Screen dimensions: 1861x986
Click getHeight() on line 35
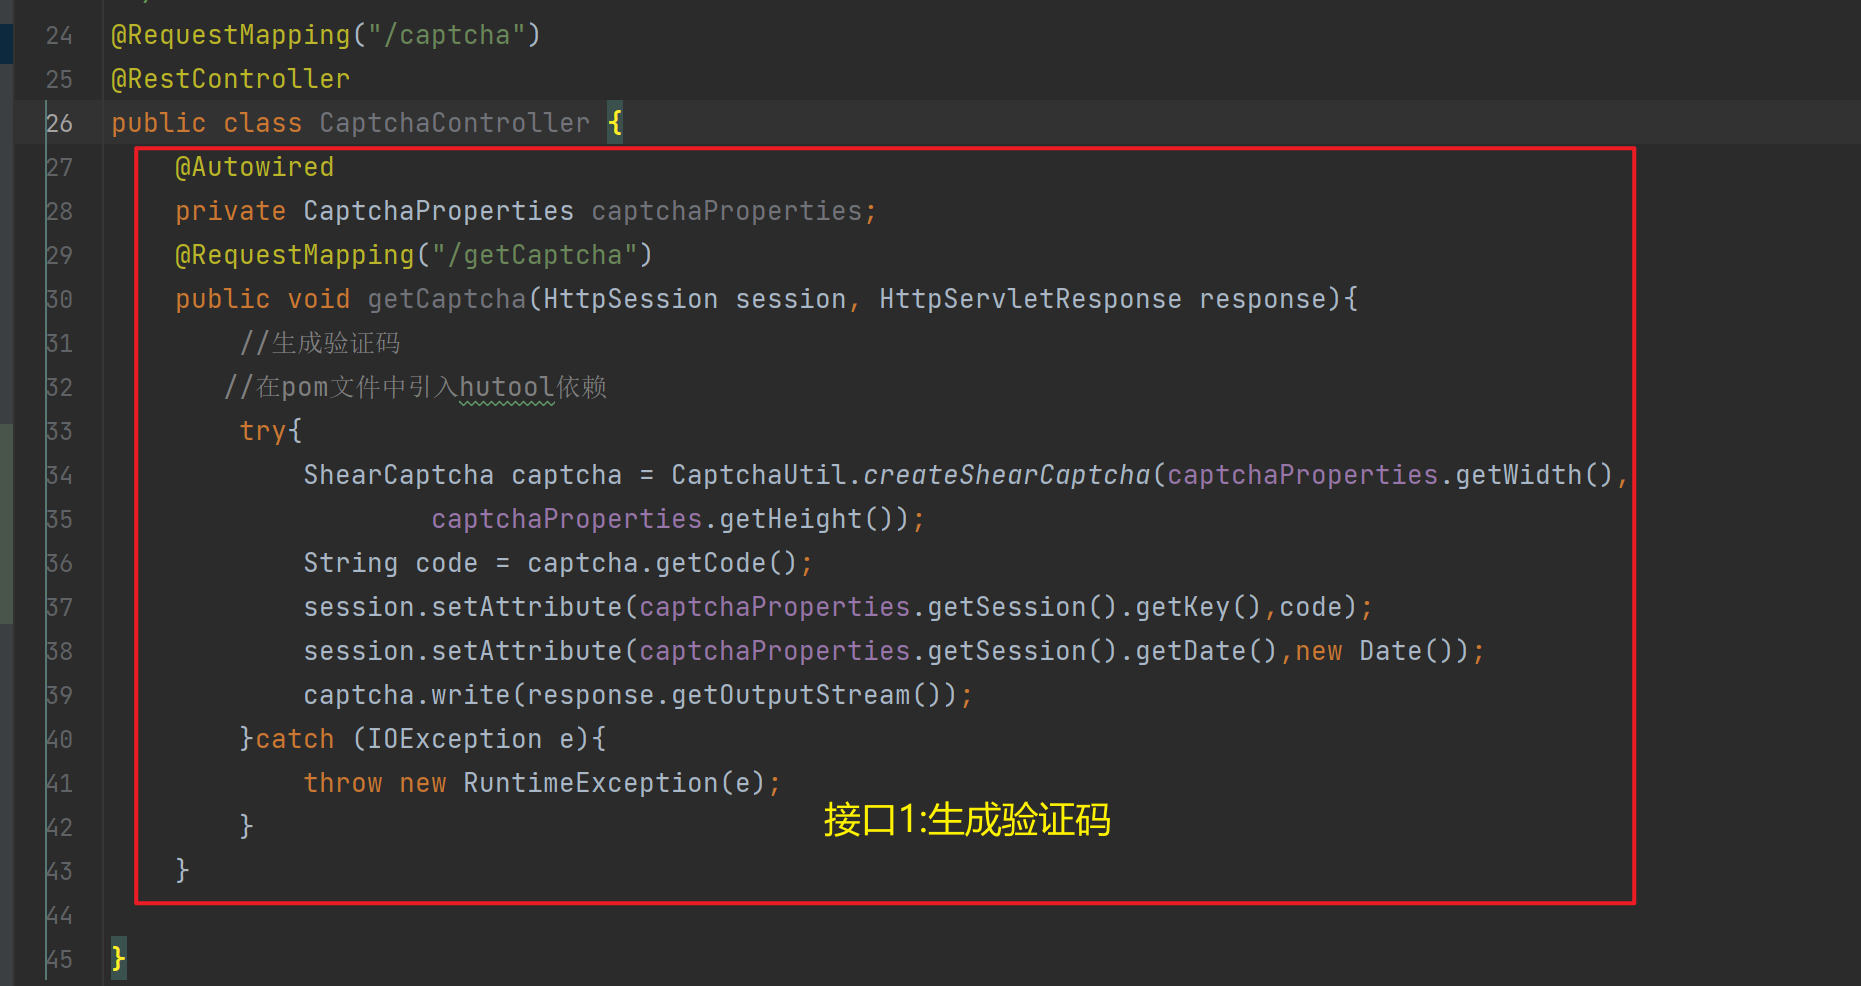[x=807, y=519]
